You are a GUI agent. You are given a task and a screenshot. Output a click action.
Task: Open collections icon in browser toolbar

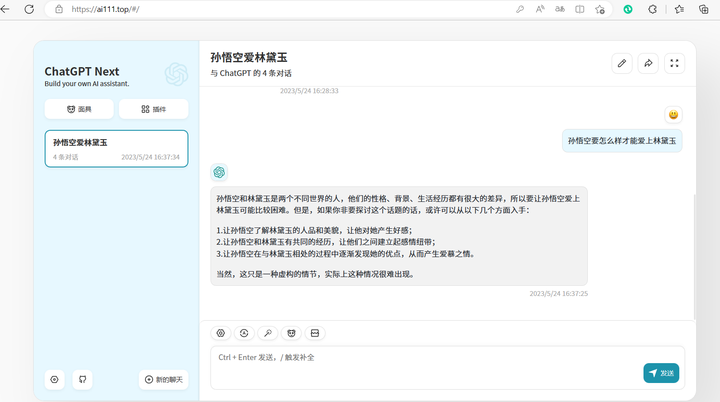[x=703, y=9]
